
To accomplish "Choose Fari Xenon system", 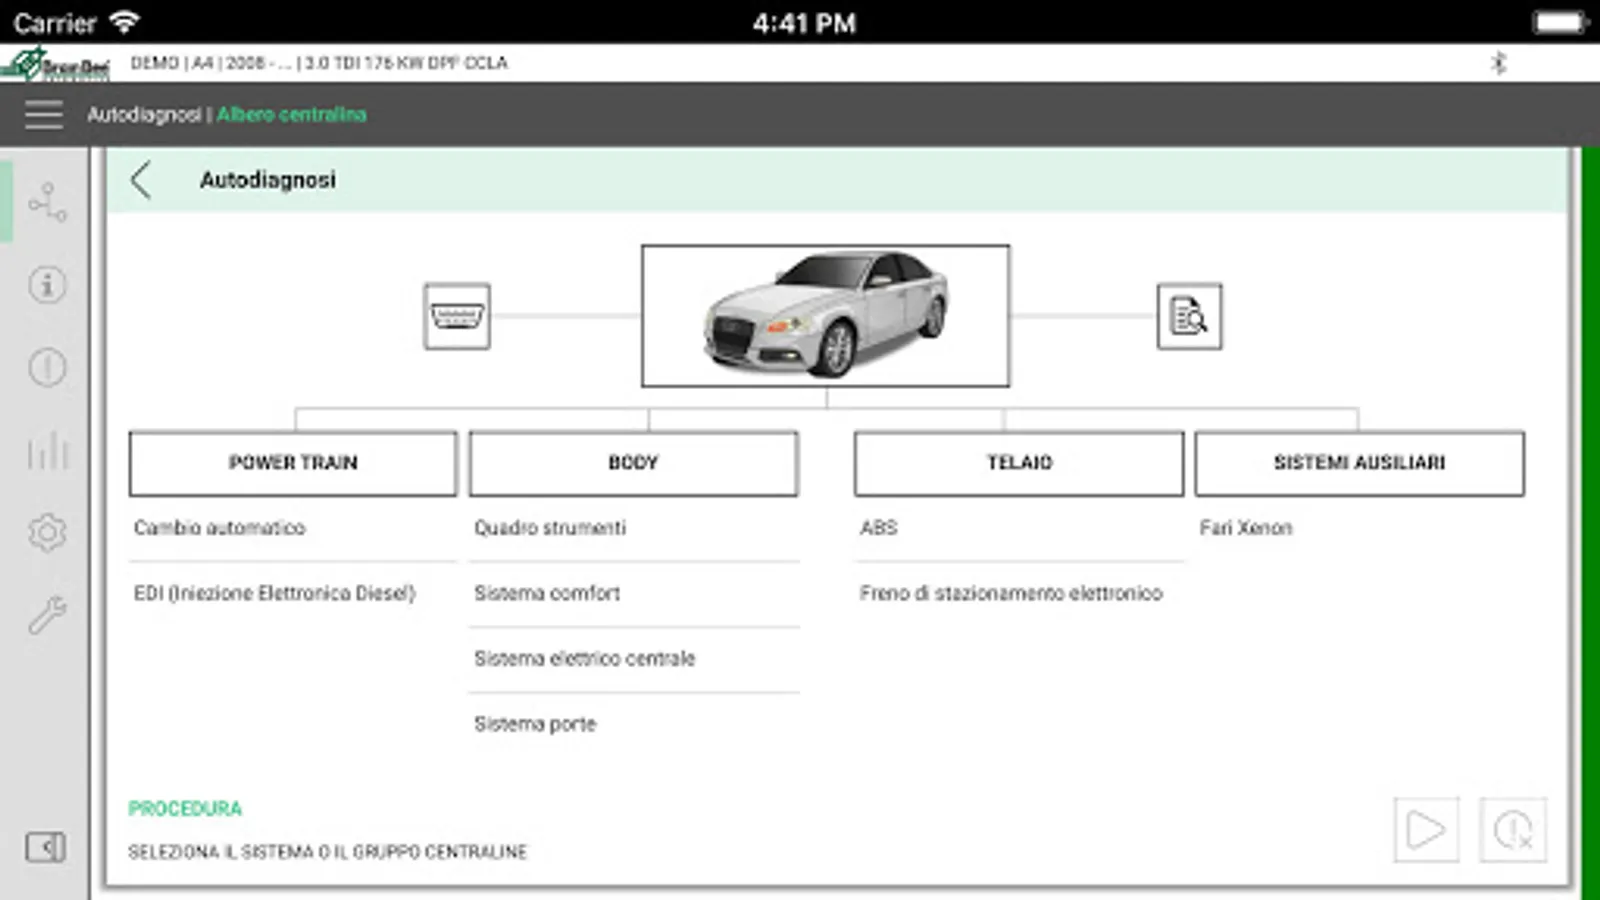I will pyautogui.click(x=1360, y=528).
